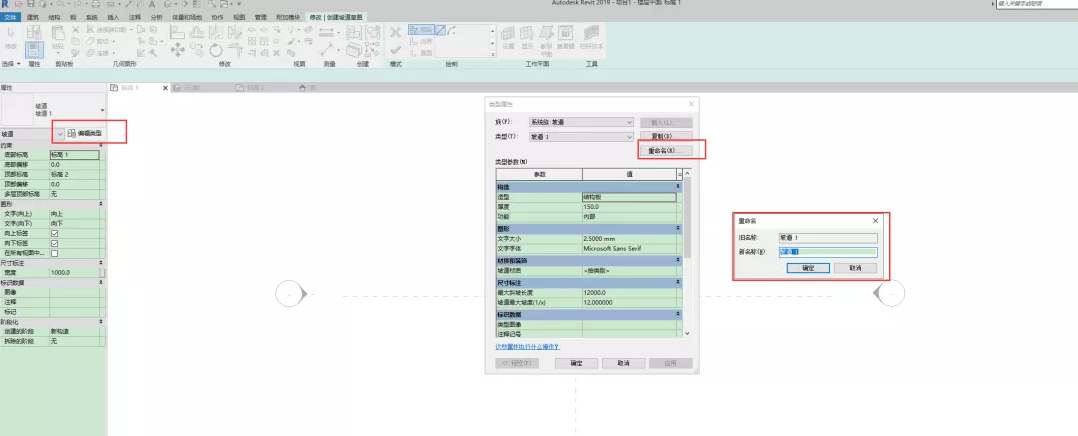Click the 'Microsoft Sans Serif' text font value
The height and width of the screenshot is (436, 1078).
(629, 248)
